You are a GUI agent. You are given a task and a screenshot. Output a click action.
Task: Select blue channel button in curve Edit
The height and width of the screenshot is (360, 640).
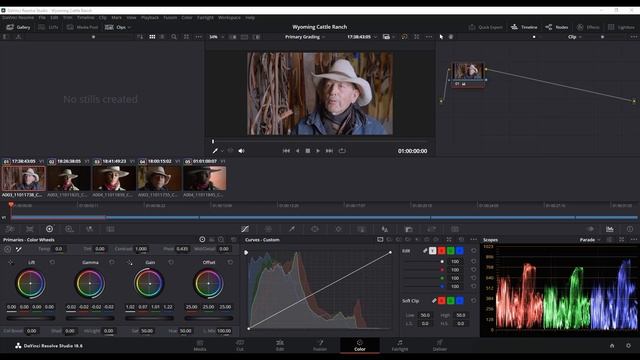[460, 251]
